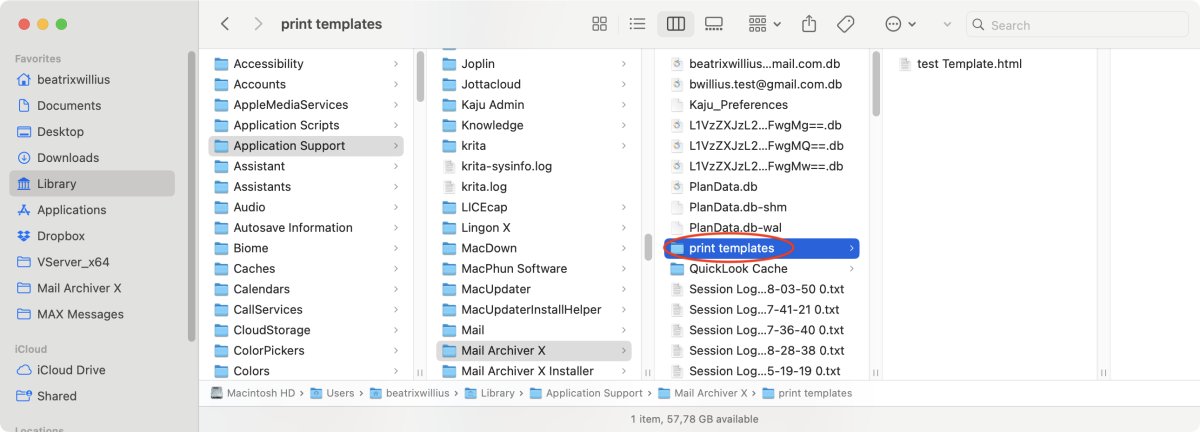Select the Accounts folder
The image size is (1200, 432).
(x=306, y=84)
